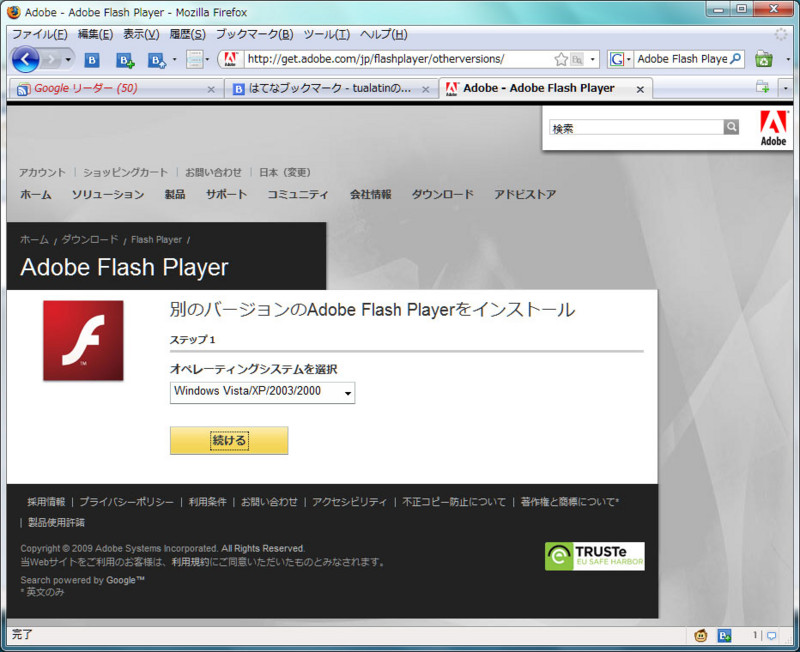This screenshot has height=652, width=800.
Task: Open the ブックマーク menu
Action: (x=254, y=35)
